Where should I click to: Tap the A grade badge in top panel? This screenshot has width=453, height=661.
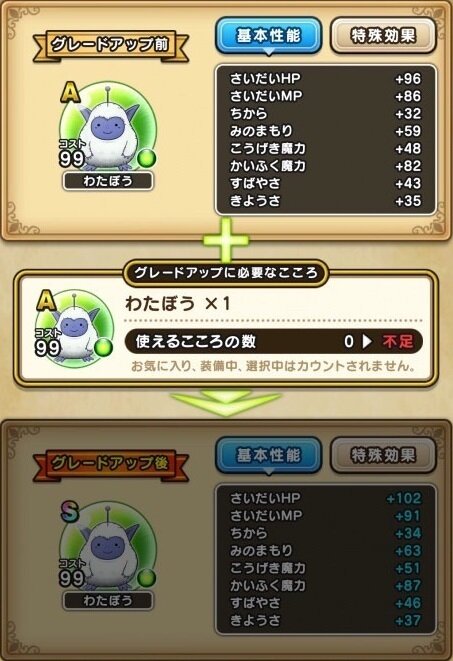[70, 92]
